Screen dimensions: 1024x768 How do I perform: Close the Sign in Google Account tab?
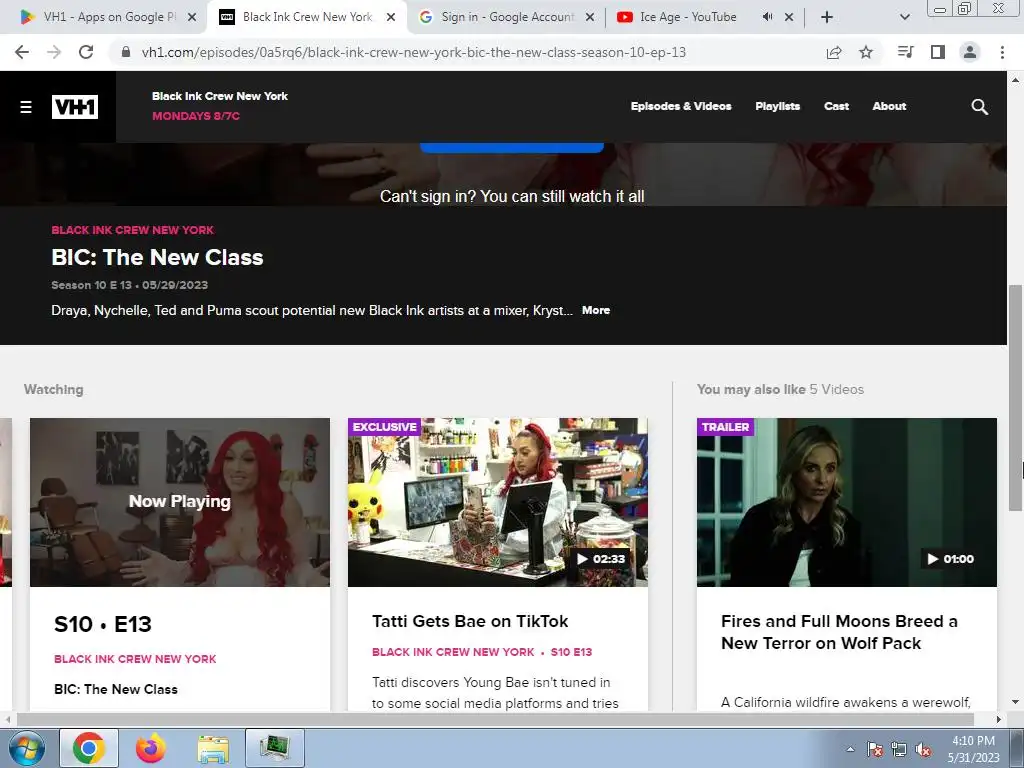click(x=590, y=17)
